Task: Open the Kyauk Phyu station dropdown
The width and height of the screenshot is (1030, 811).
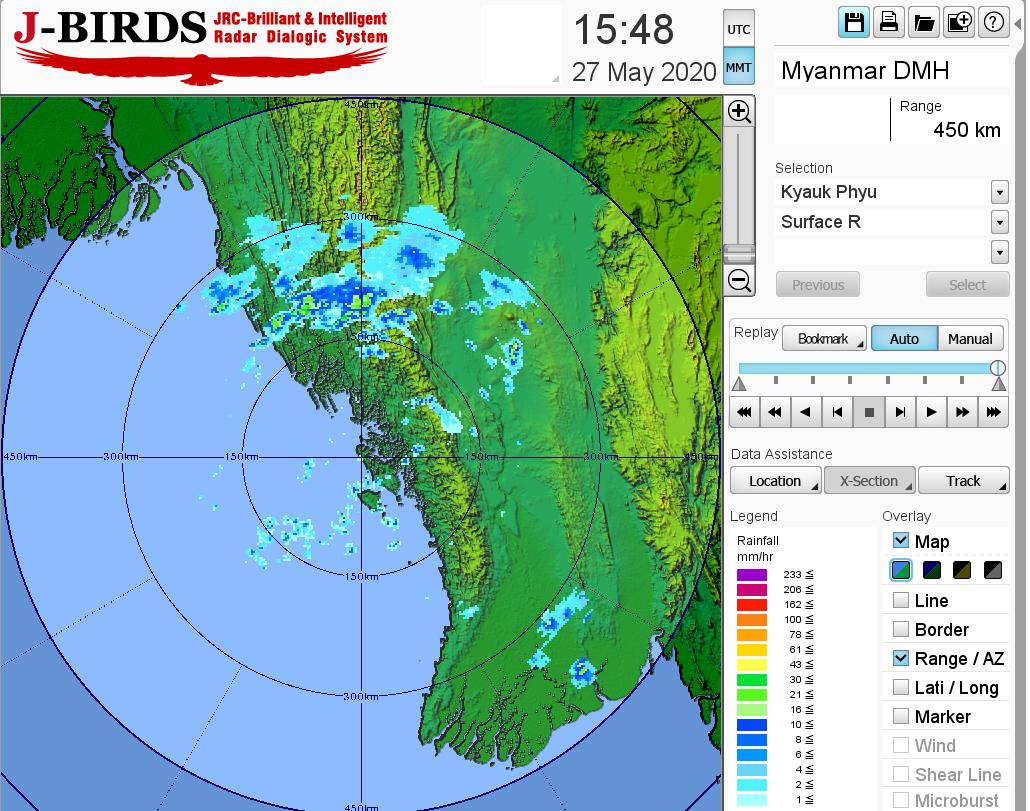Action: pyautogui.click(x=999, y=192)
